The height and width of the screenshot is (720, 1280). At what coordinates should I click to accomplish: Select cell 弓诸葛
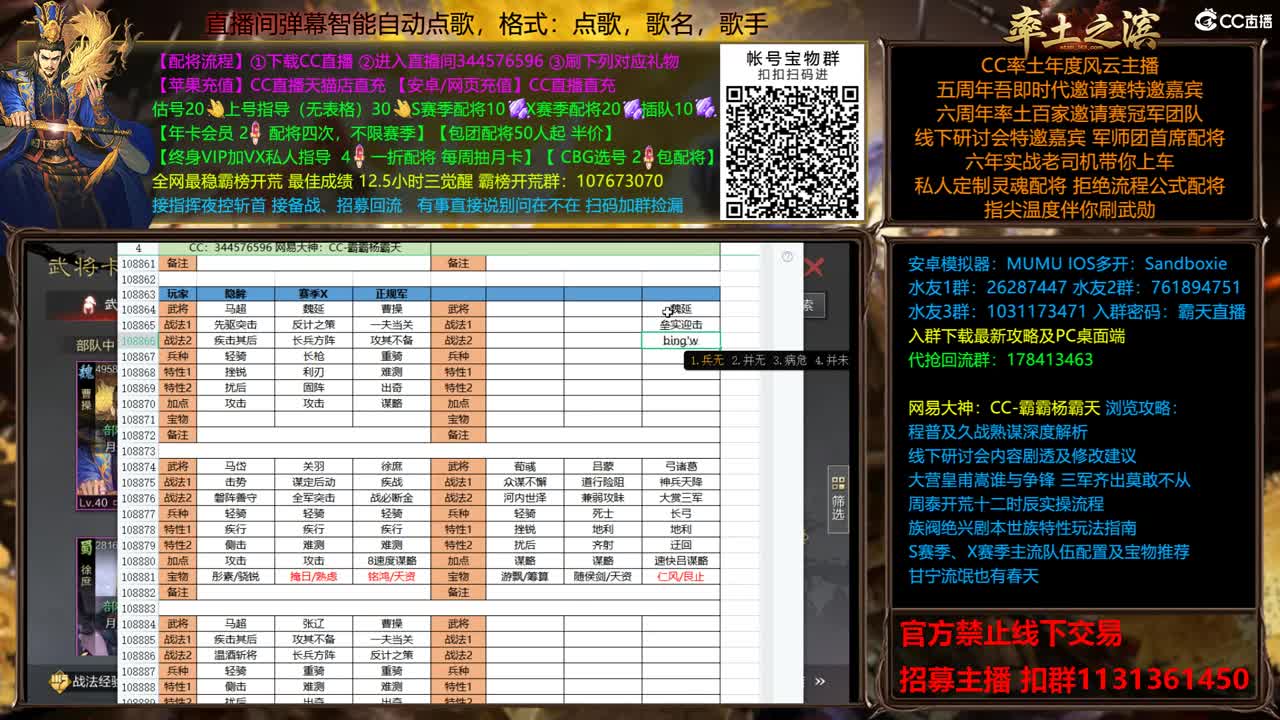(x=681, y=467)
